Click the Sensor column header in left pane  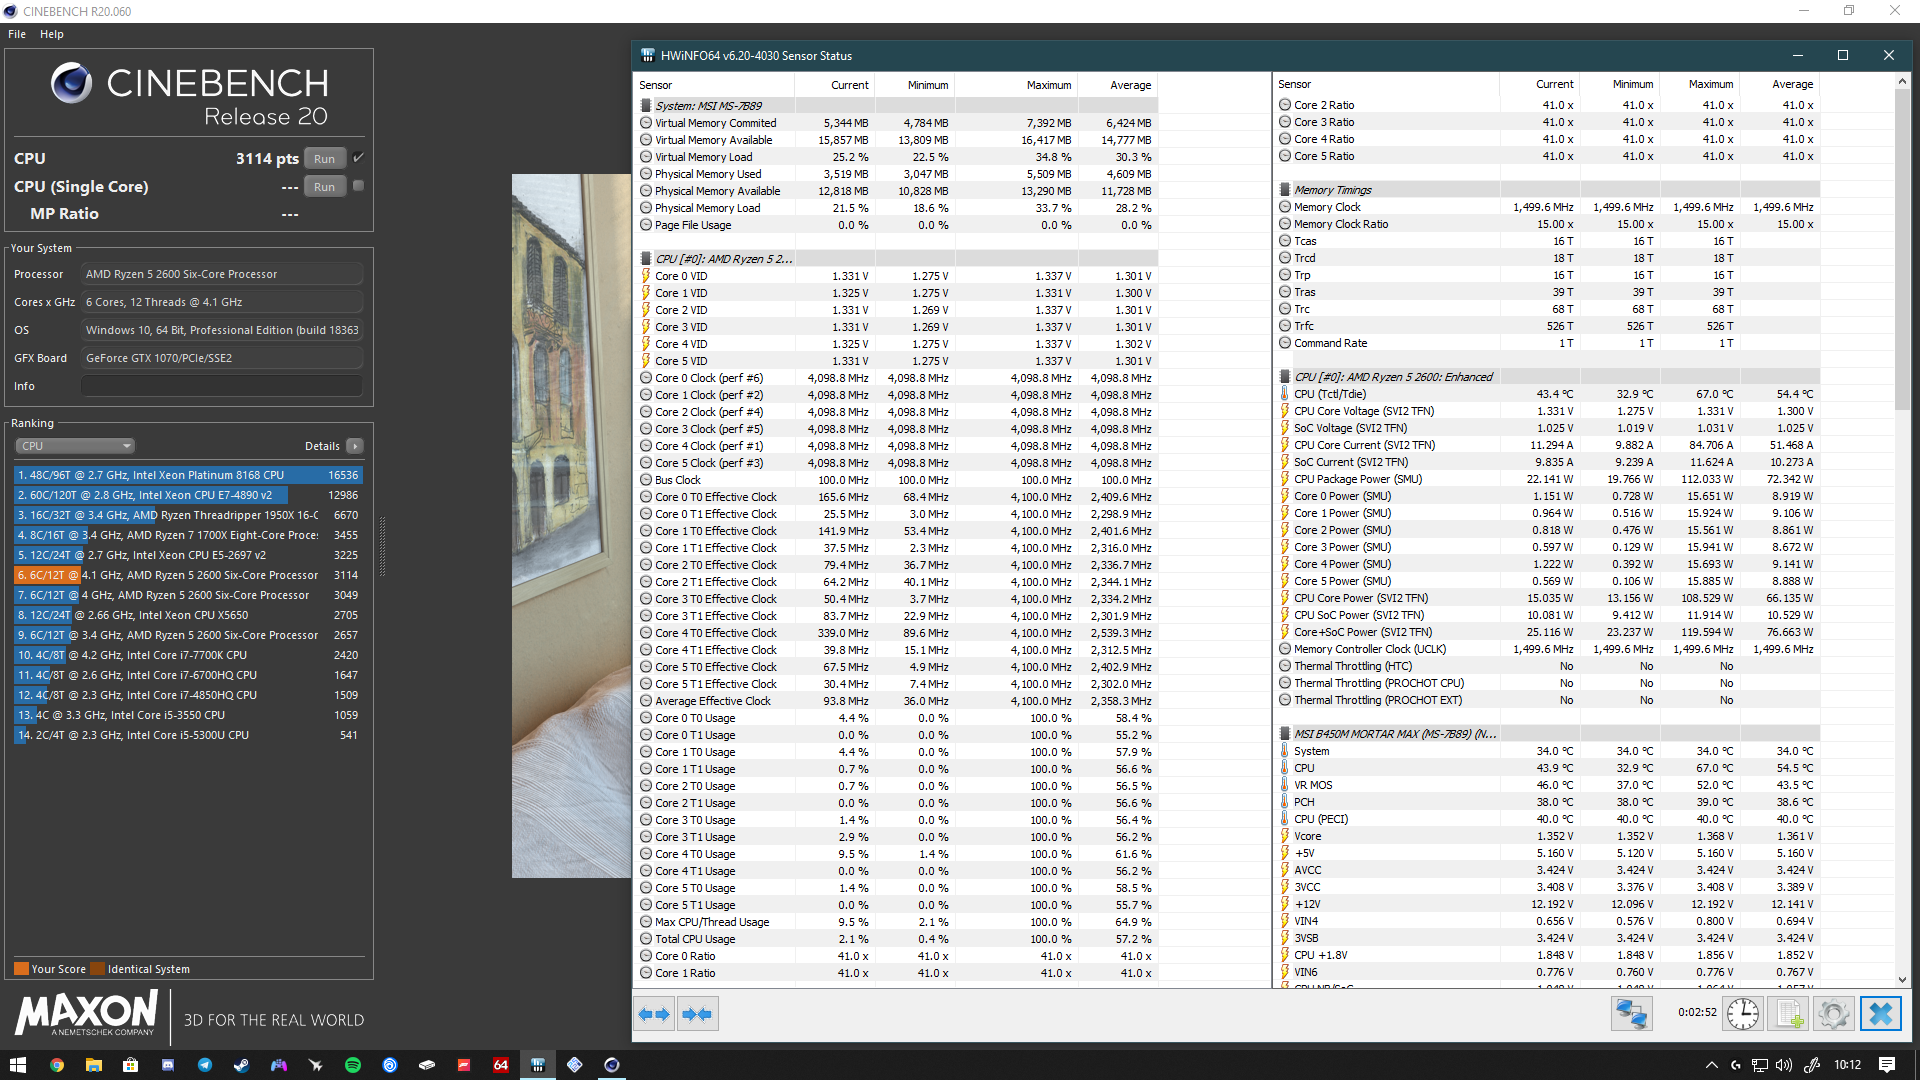pos(714,85)
